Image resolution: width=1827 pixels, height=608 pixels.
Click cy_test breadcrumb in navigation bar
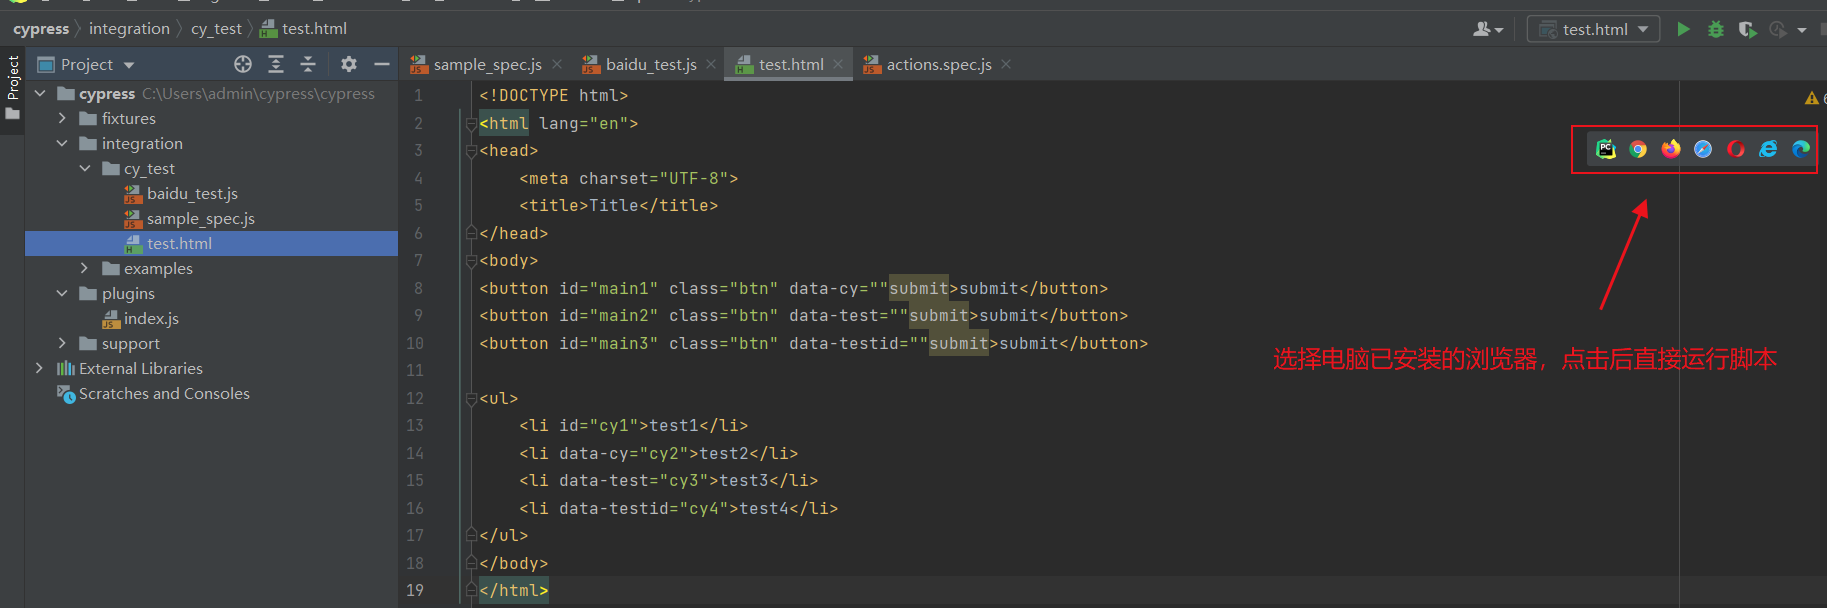pos(216,29)
